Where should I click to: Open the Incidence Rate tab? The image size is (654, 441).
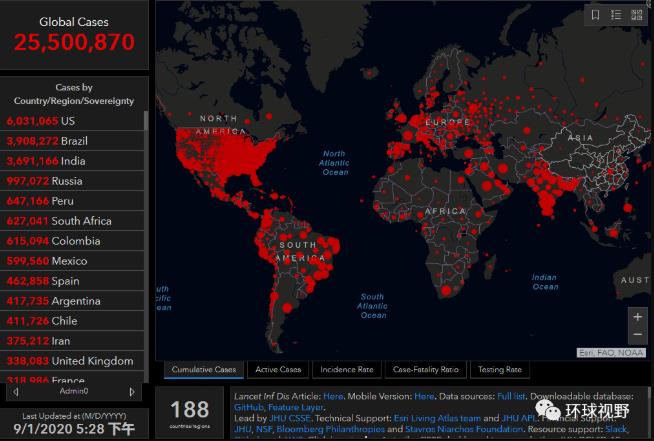(x=345, y=370)
